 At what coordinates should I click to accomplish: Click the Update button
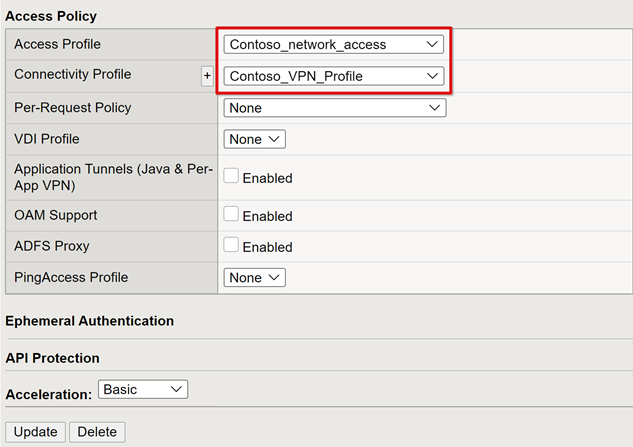[x=35, y=432]
